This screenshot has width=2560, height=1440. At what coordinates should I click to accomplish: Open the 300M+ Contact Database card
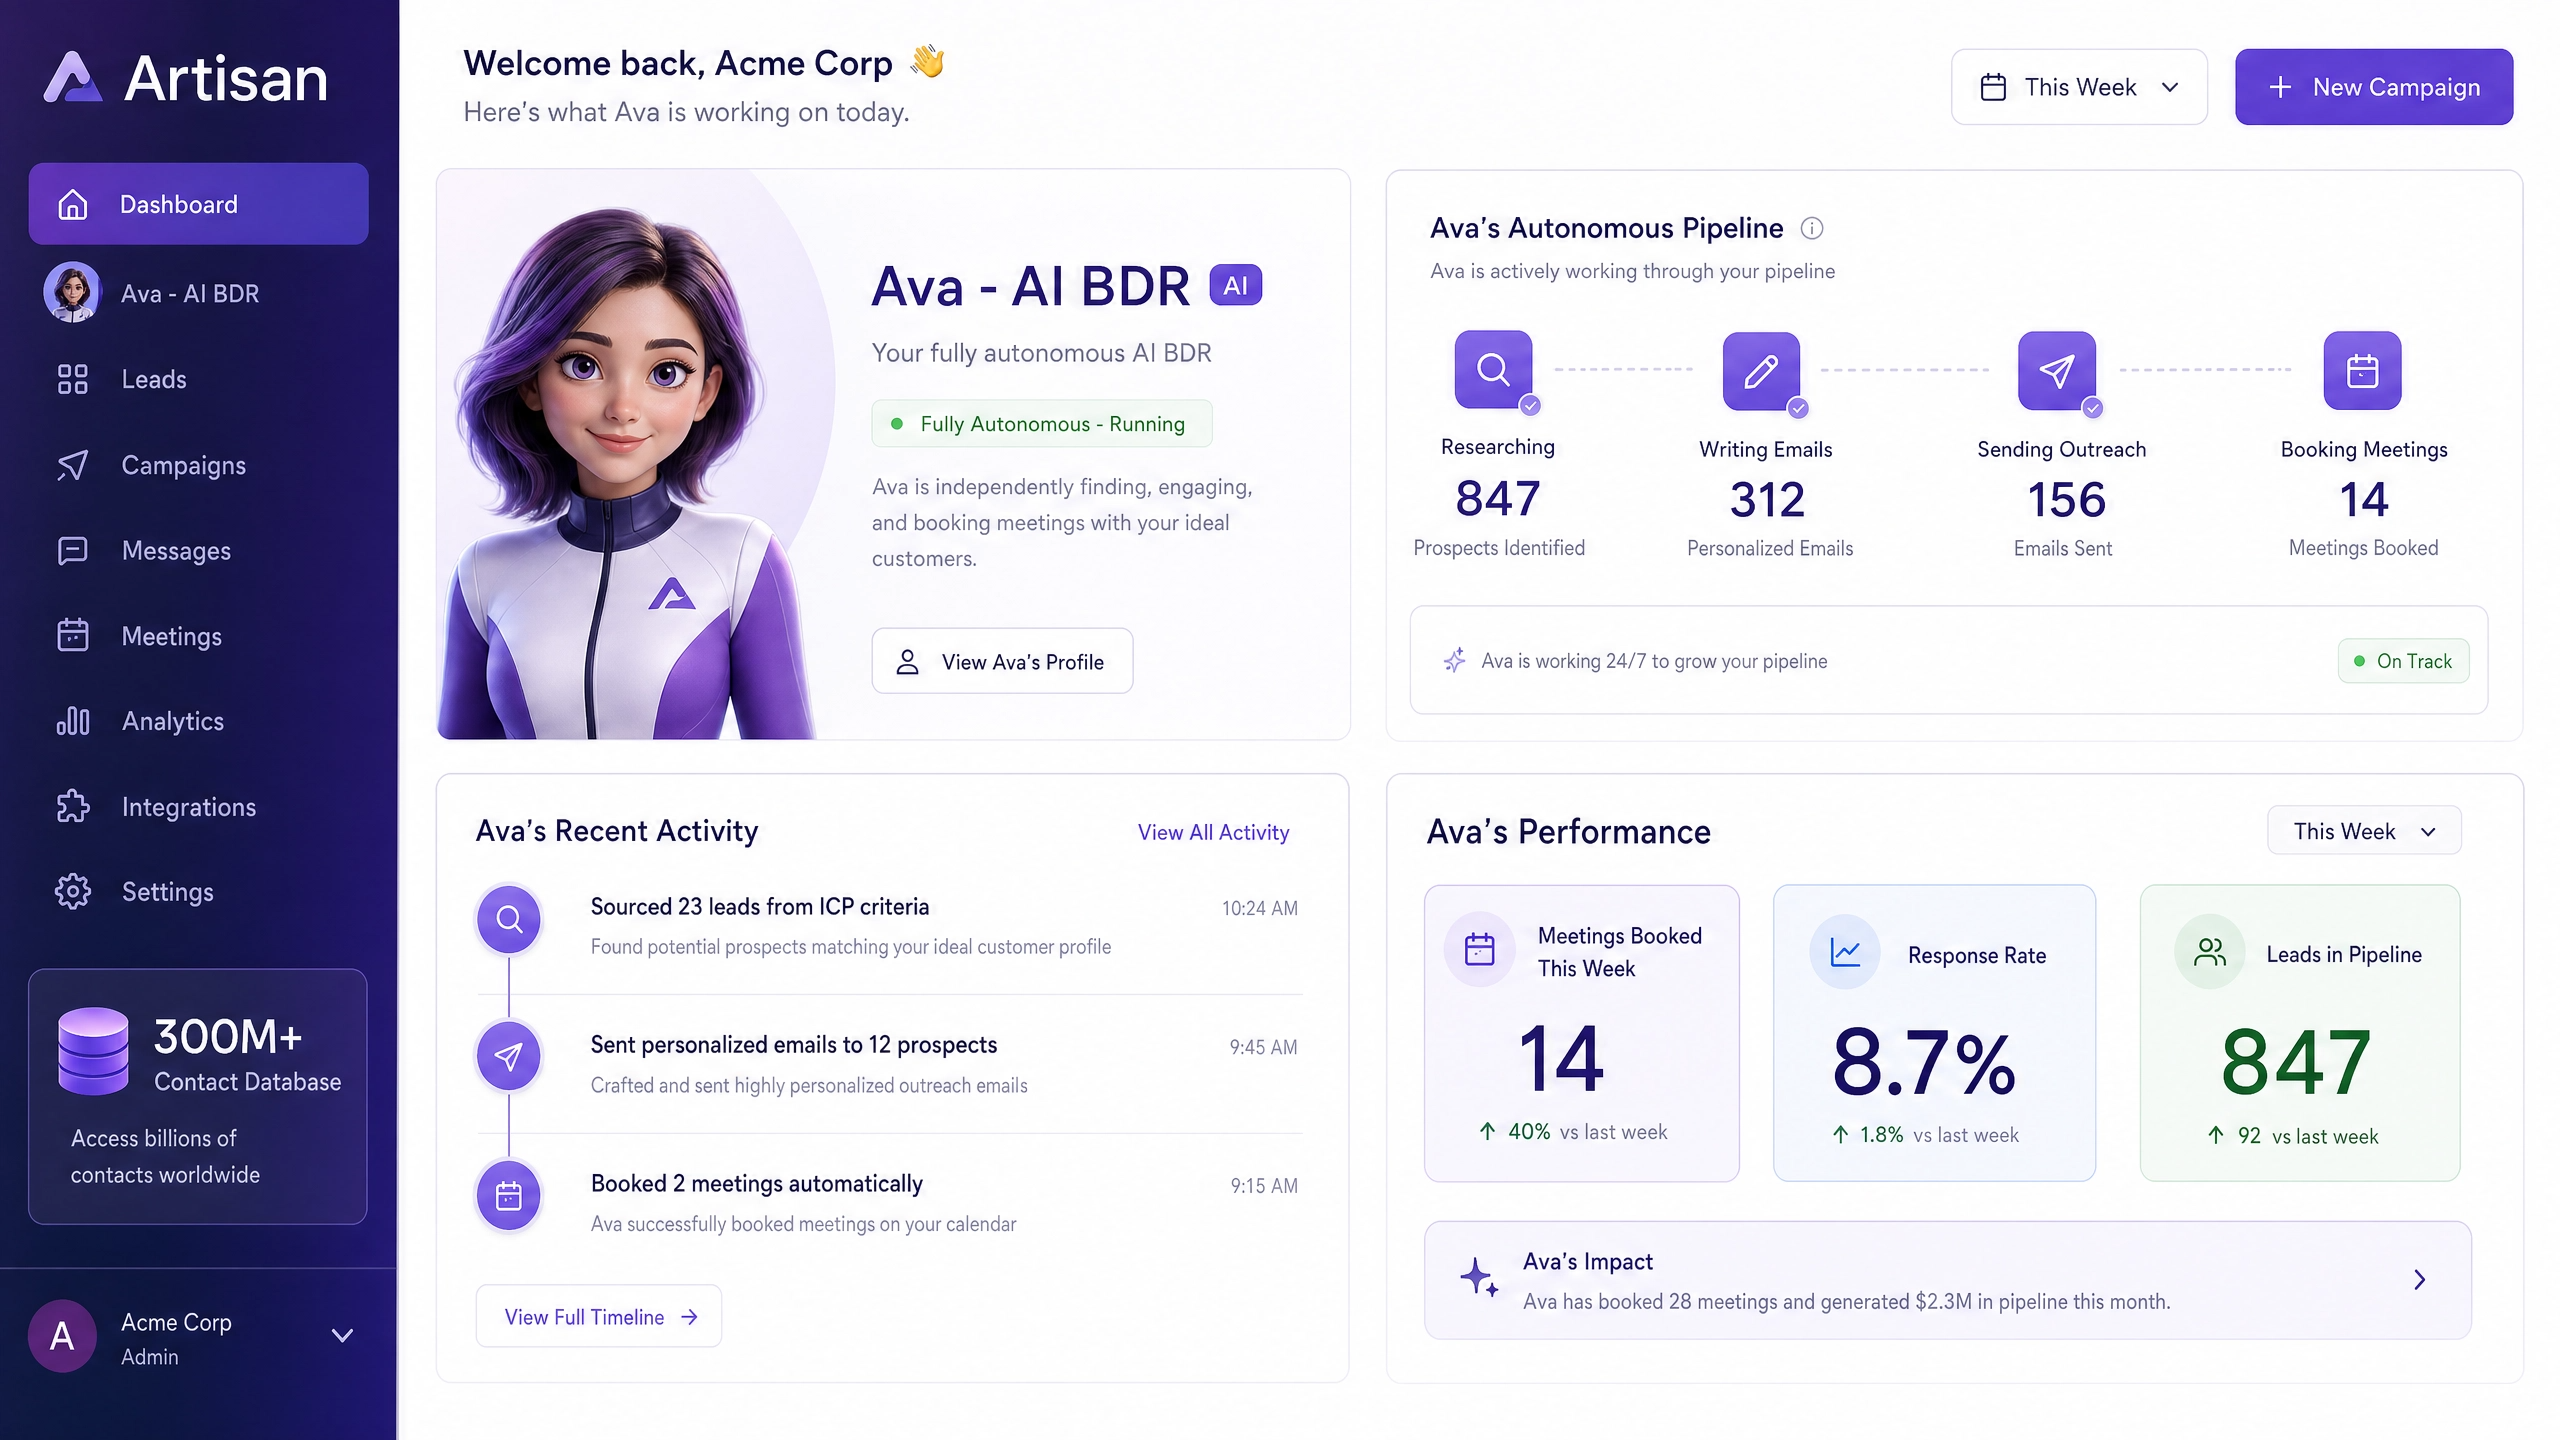(x=198, y=1096)
